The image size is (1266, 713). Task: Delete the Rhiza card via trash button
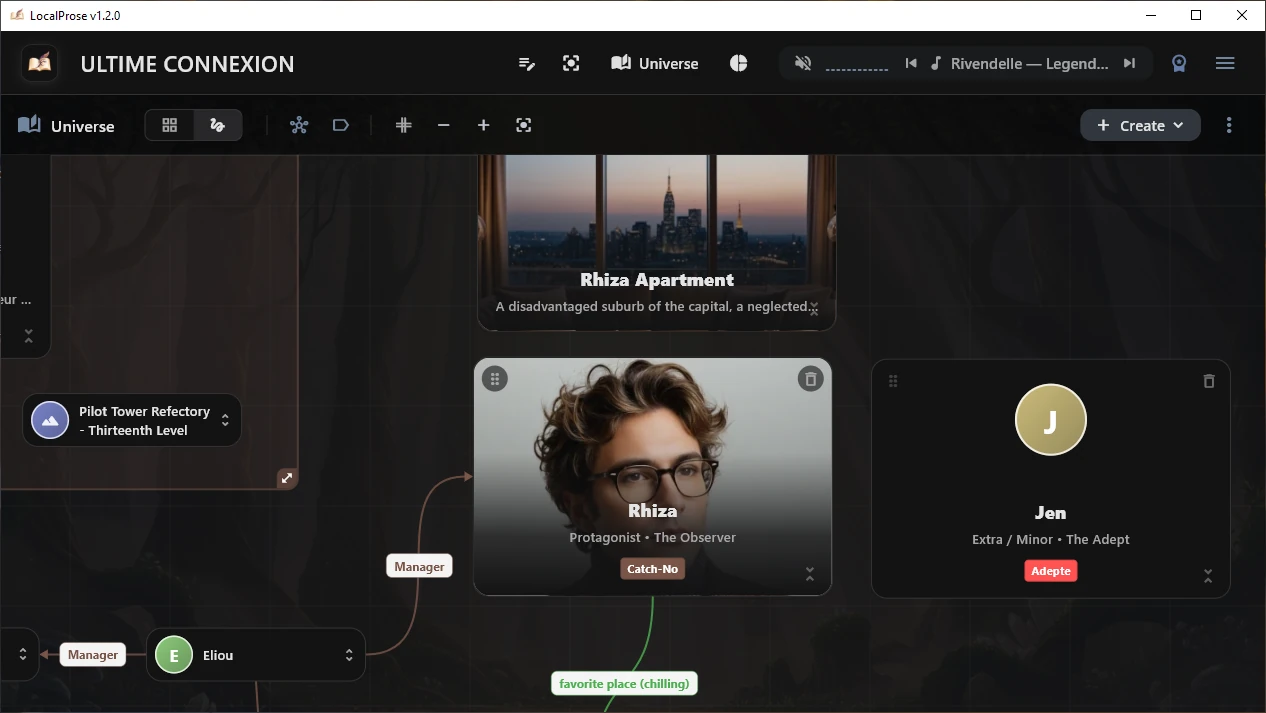tap(810, 378)
